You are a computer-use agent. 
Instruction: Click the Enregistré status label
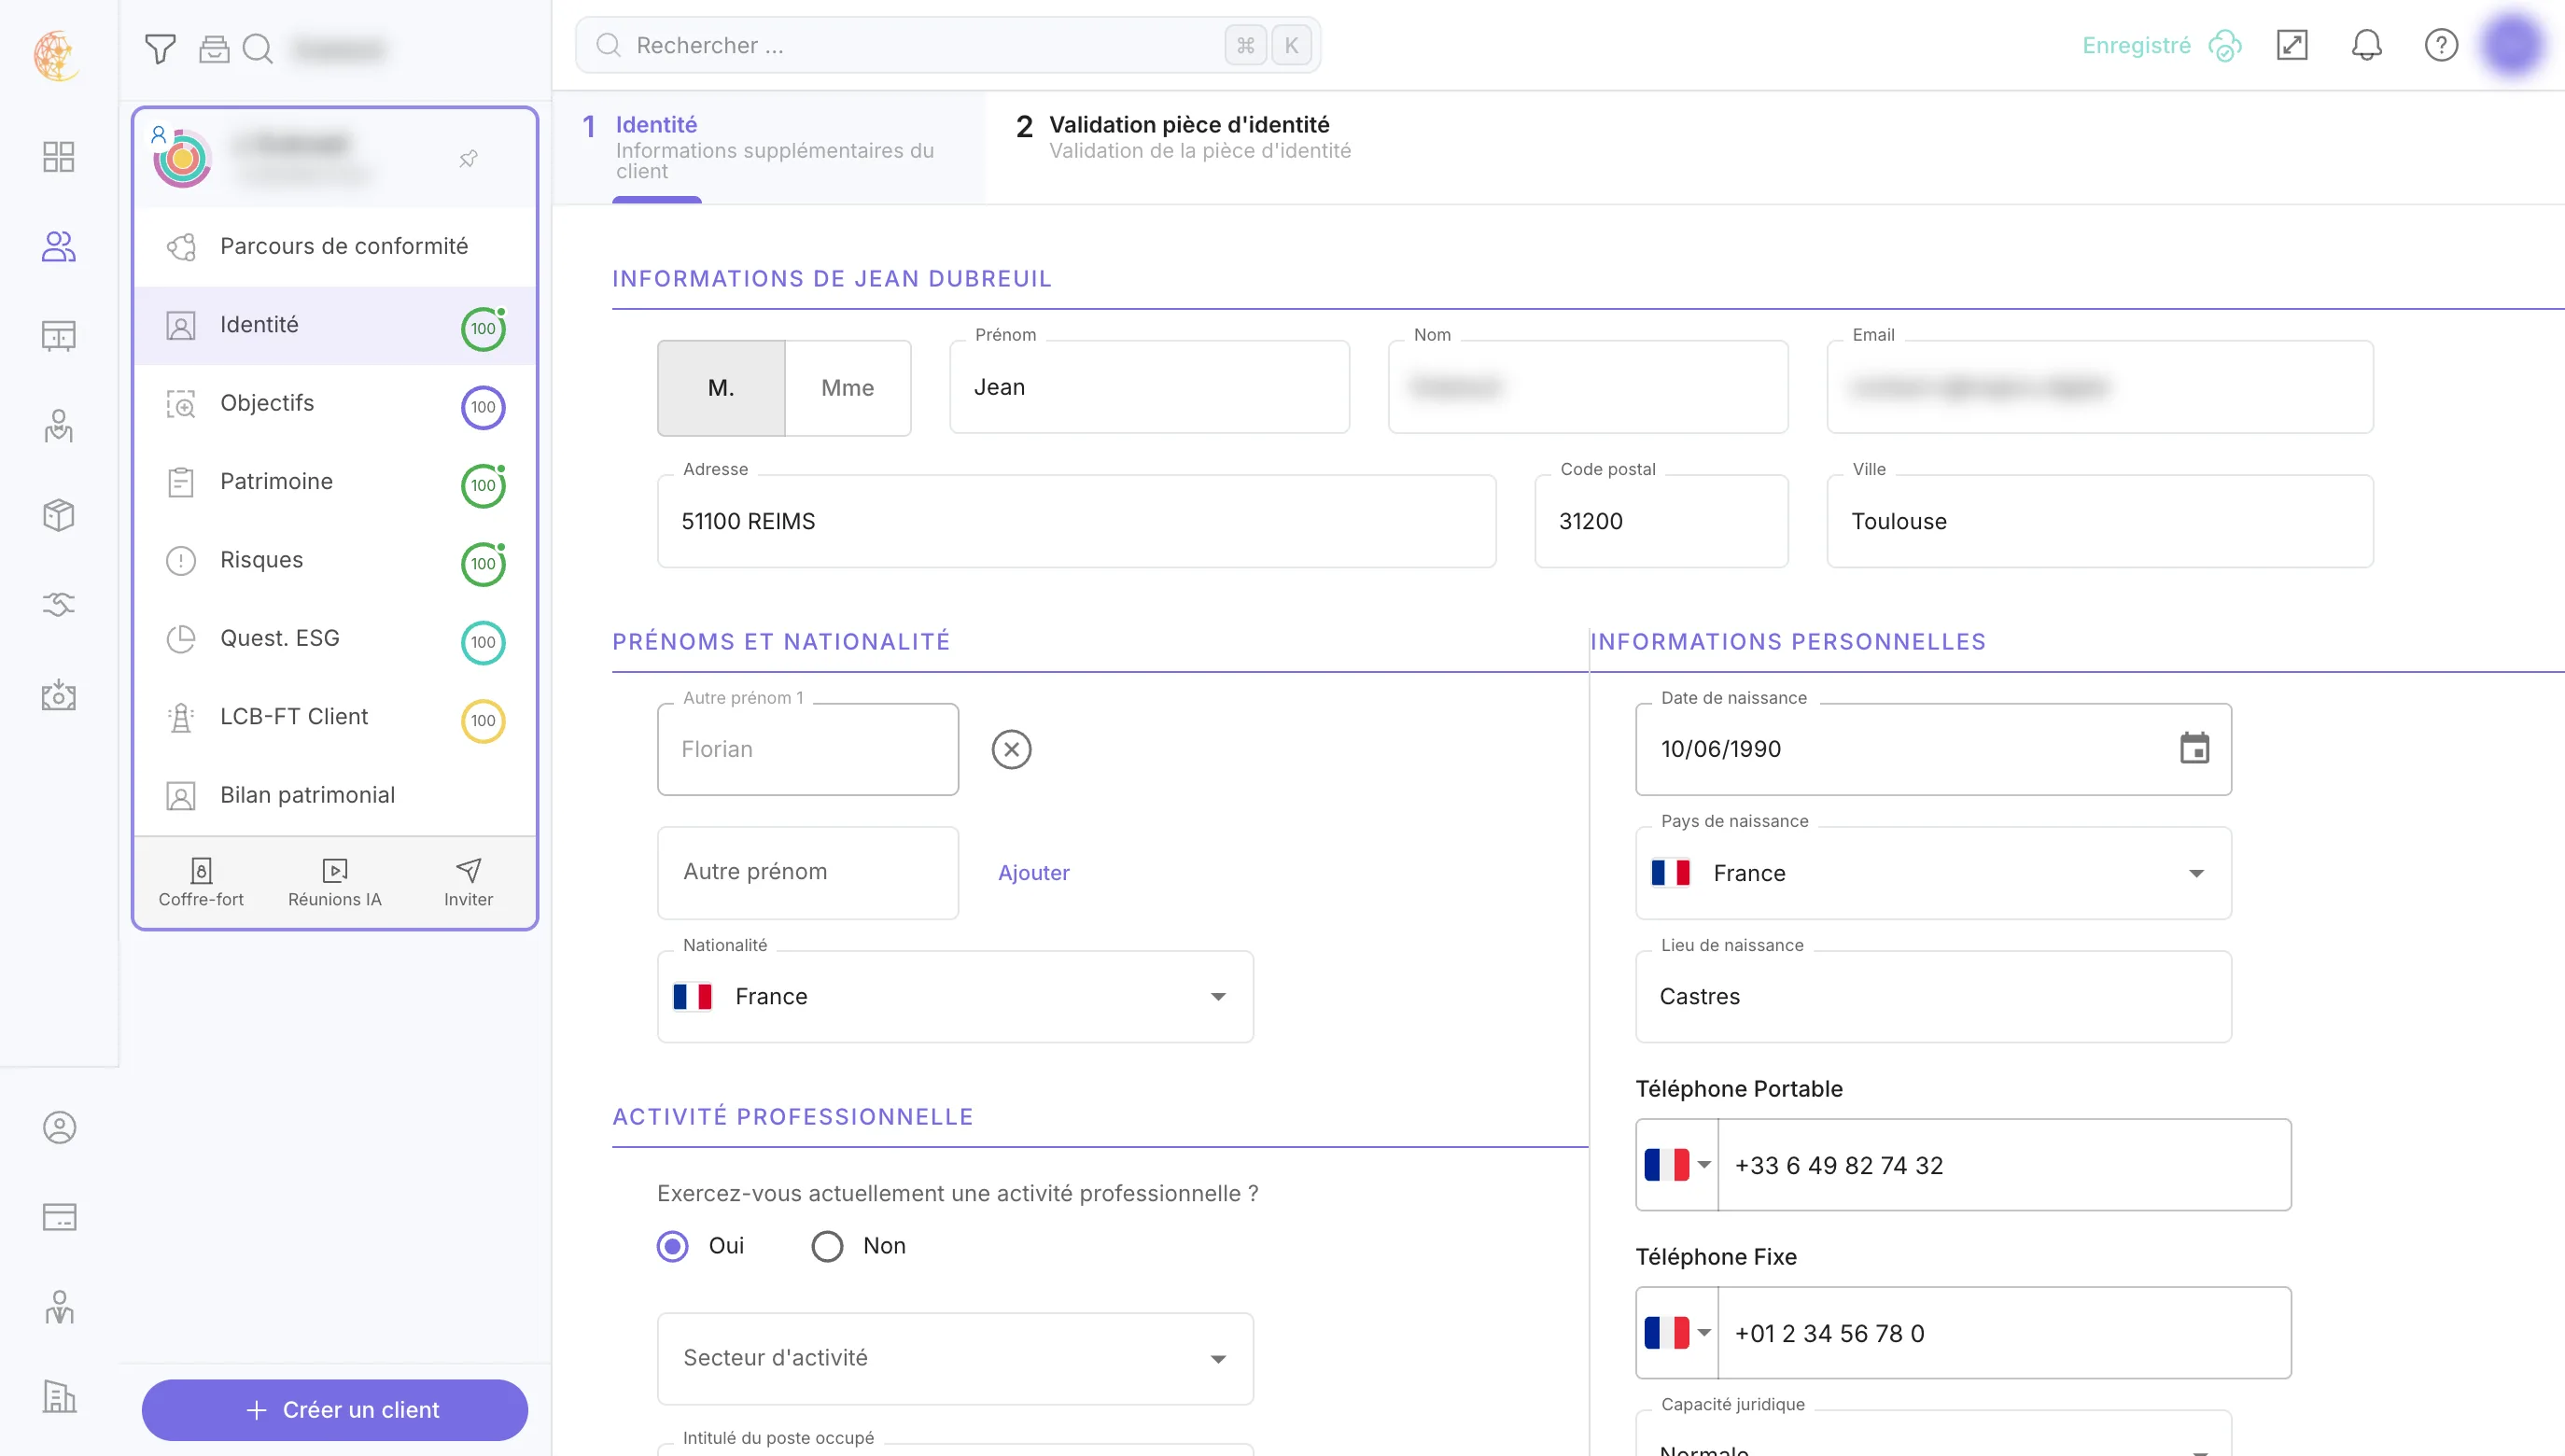click(x=2136, y=45)
